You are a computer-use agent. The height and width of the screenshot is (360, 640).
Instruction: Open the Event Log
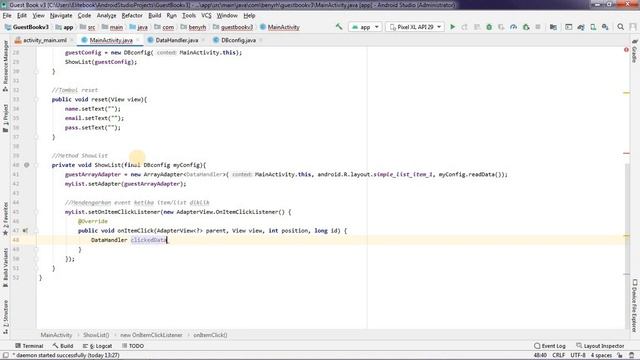(x=549, y=346)
